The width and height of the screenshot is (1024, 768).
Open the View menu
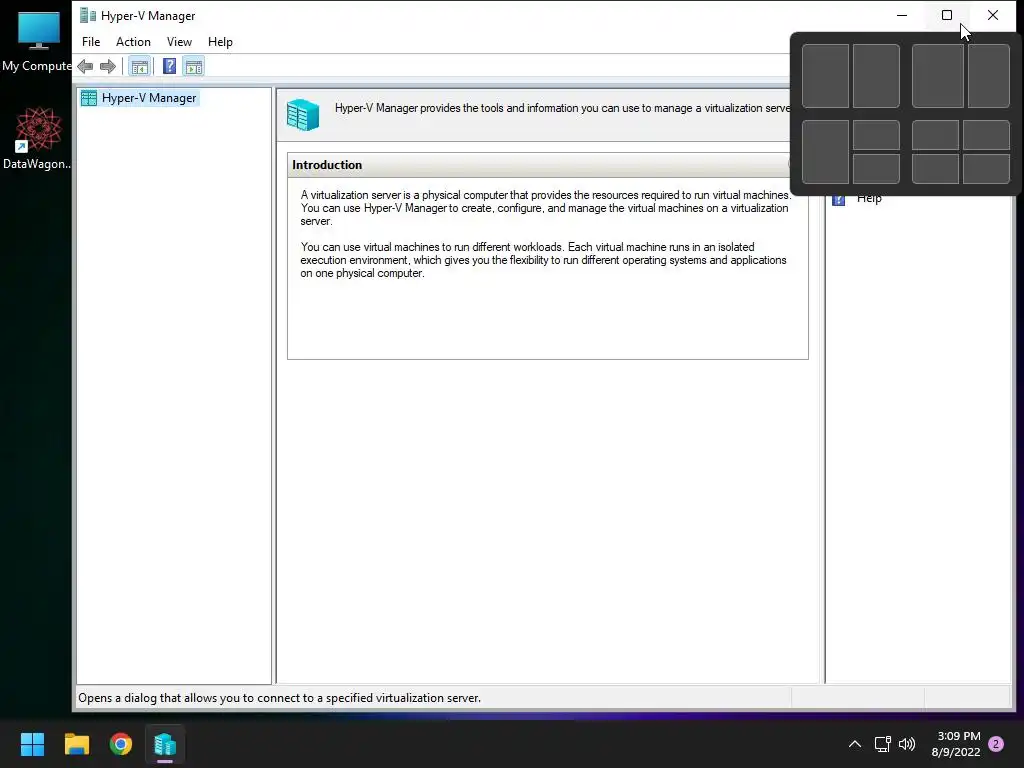[179, 42]
